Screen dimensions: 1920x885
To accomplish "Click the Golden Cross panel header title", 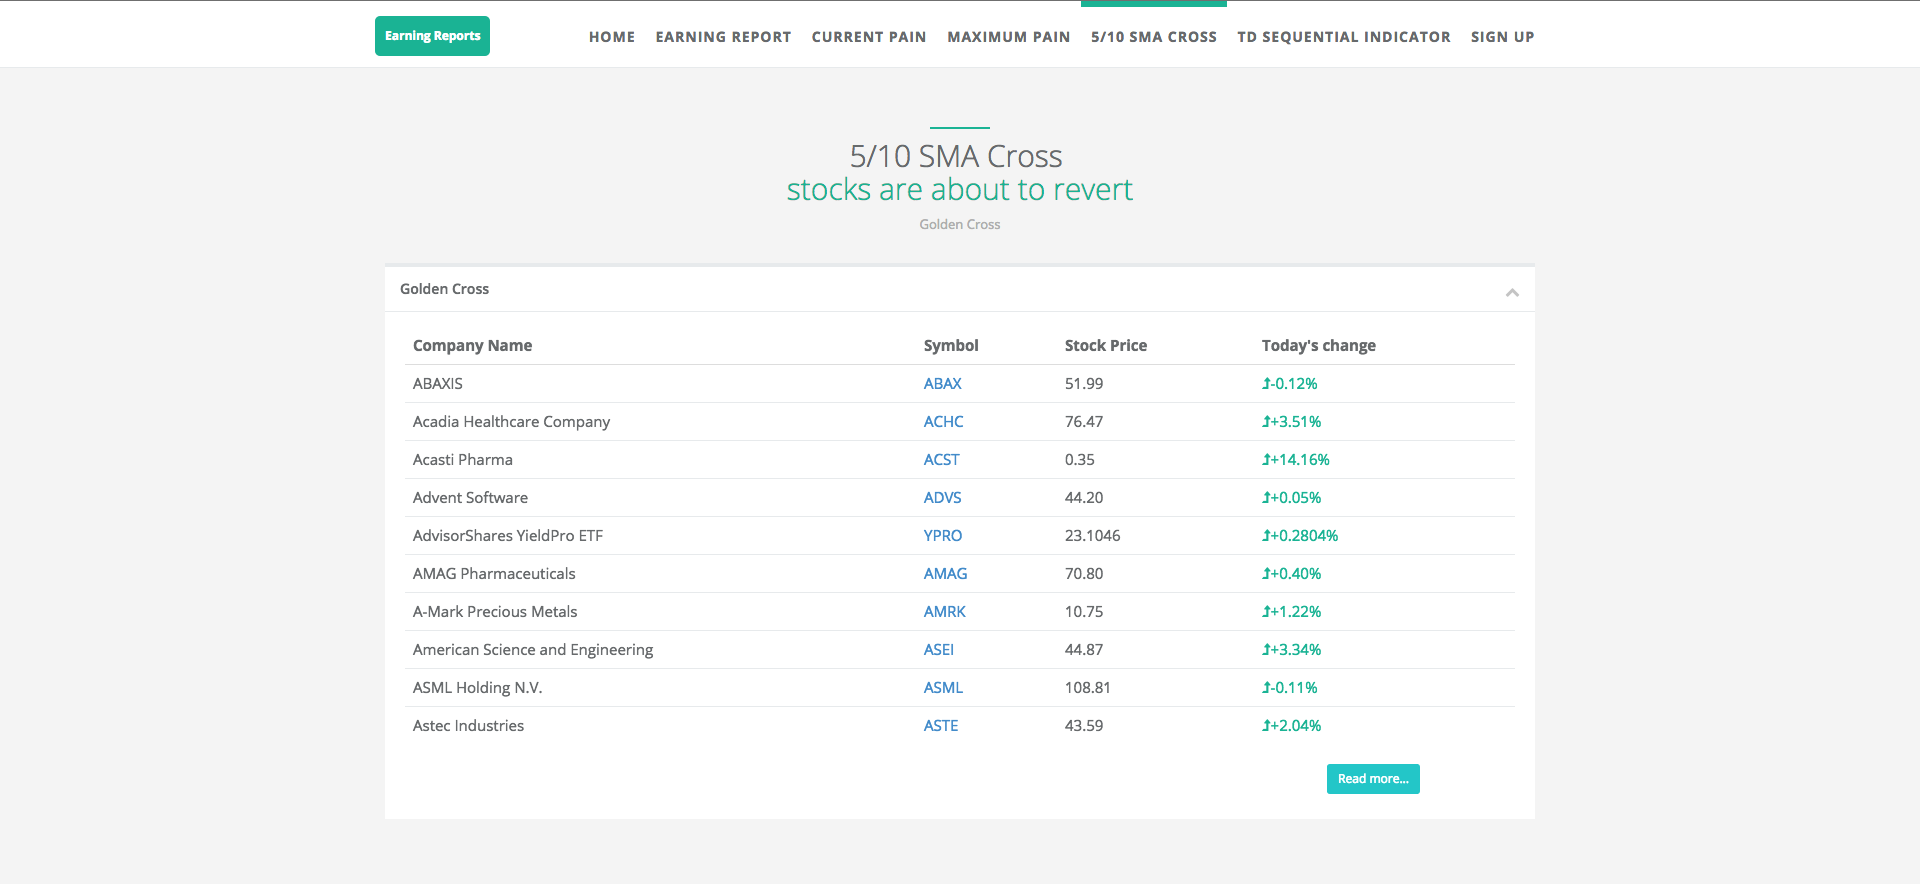I will [444, 289].
